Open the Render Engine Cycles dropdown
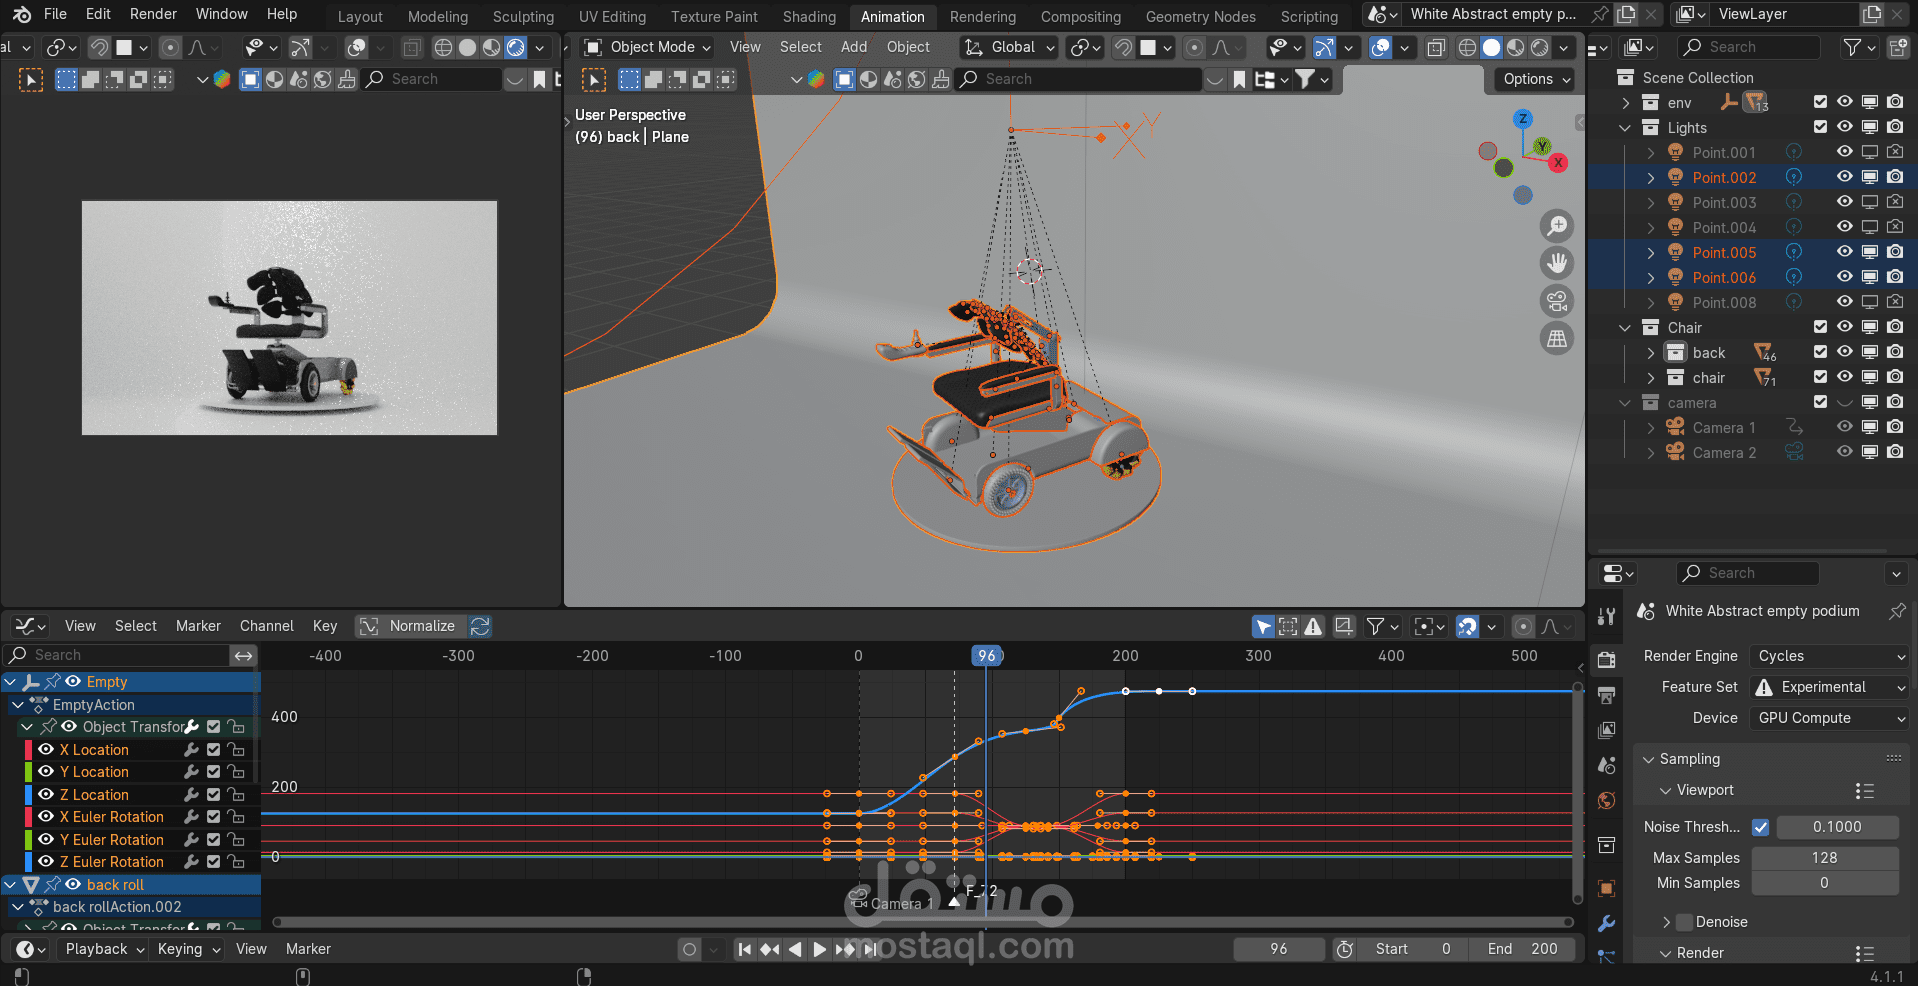Image resolution: width=1918 pixels, height=986 pixels. coord(1830,656)
